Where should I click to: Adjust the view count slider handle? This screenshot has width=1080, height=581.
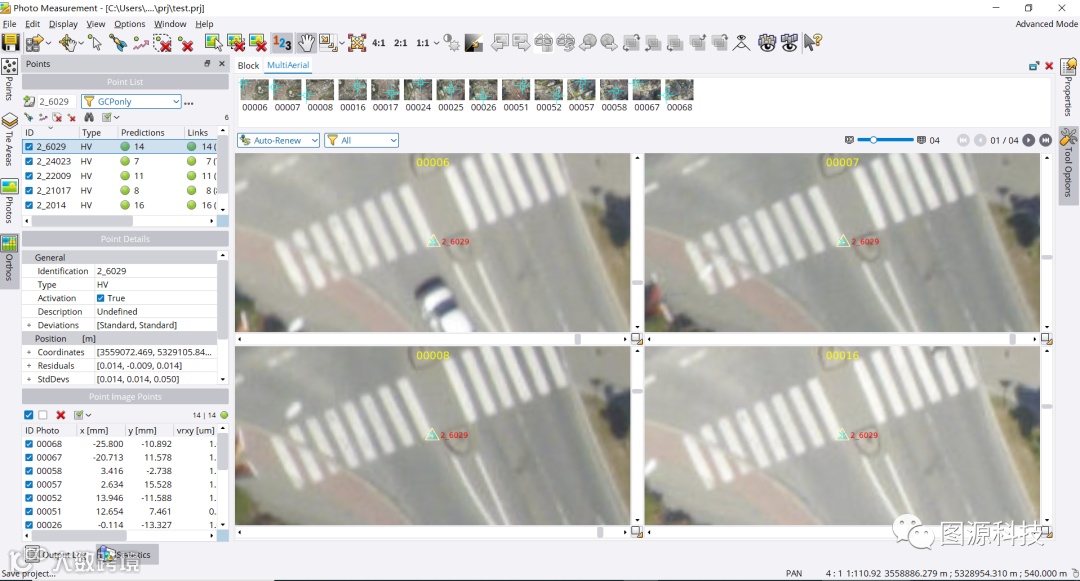tap(873, 140)
